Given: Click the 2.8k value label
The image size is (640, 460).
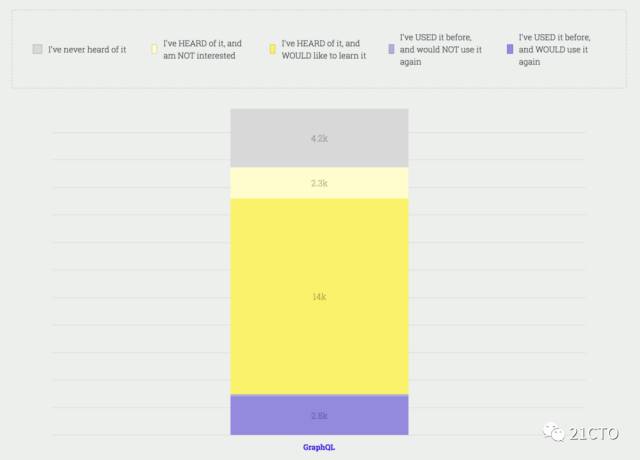Looking at the screenshot, I should click(319, 416).
